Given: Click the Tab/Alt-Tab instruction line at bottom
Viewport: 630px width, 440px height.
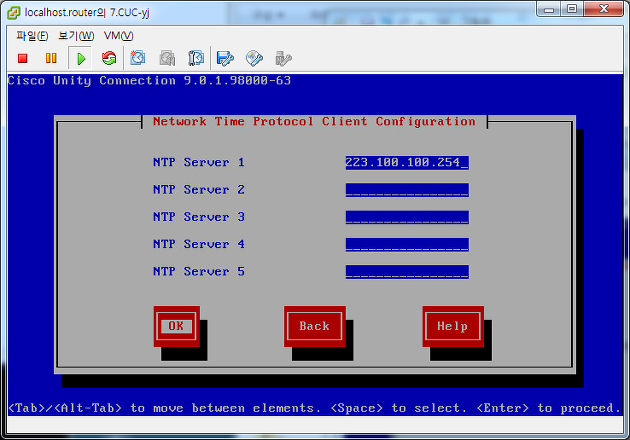Looking at the screenshot, I should click(x=315, y=408).
